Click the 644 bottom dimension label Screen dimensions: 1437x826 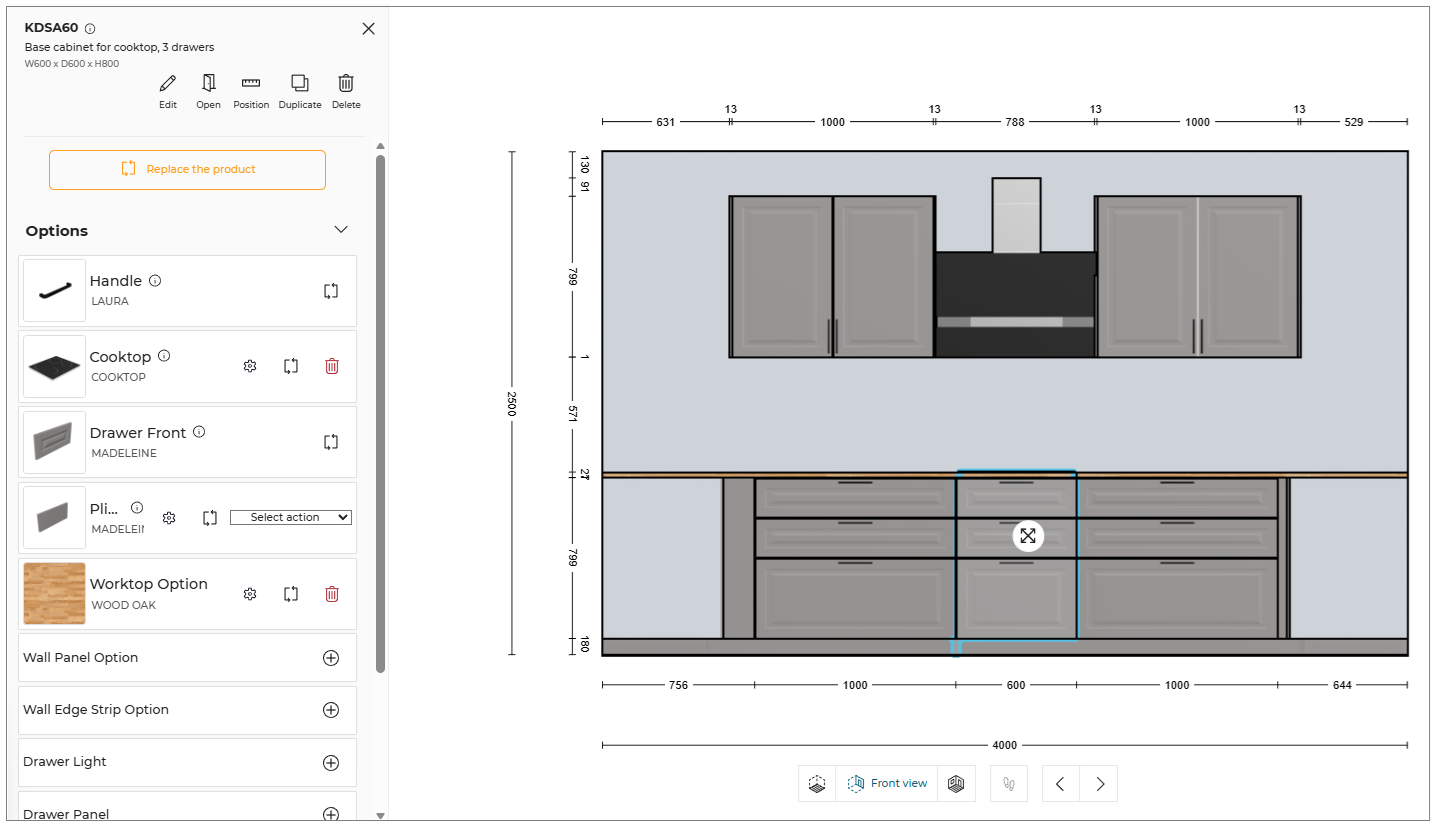(x=1342, y=685)
